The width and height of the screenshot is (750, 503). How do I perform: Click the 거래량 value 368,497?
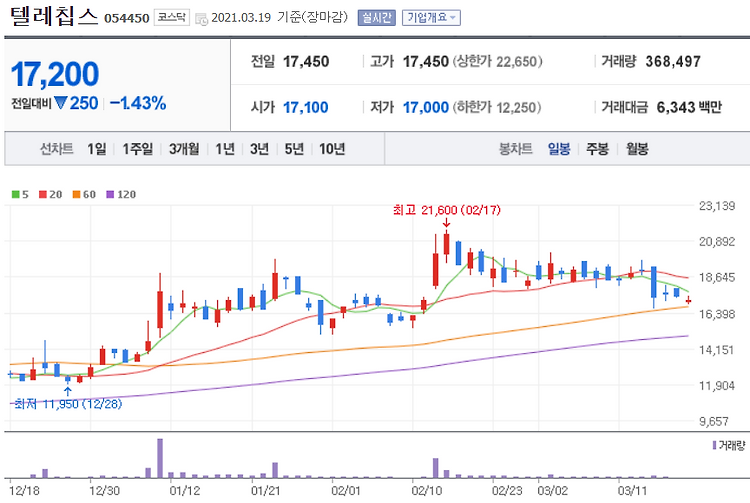pyautogui.click(x=673, y=62)
